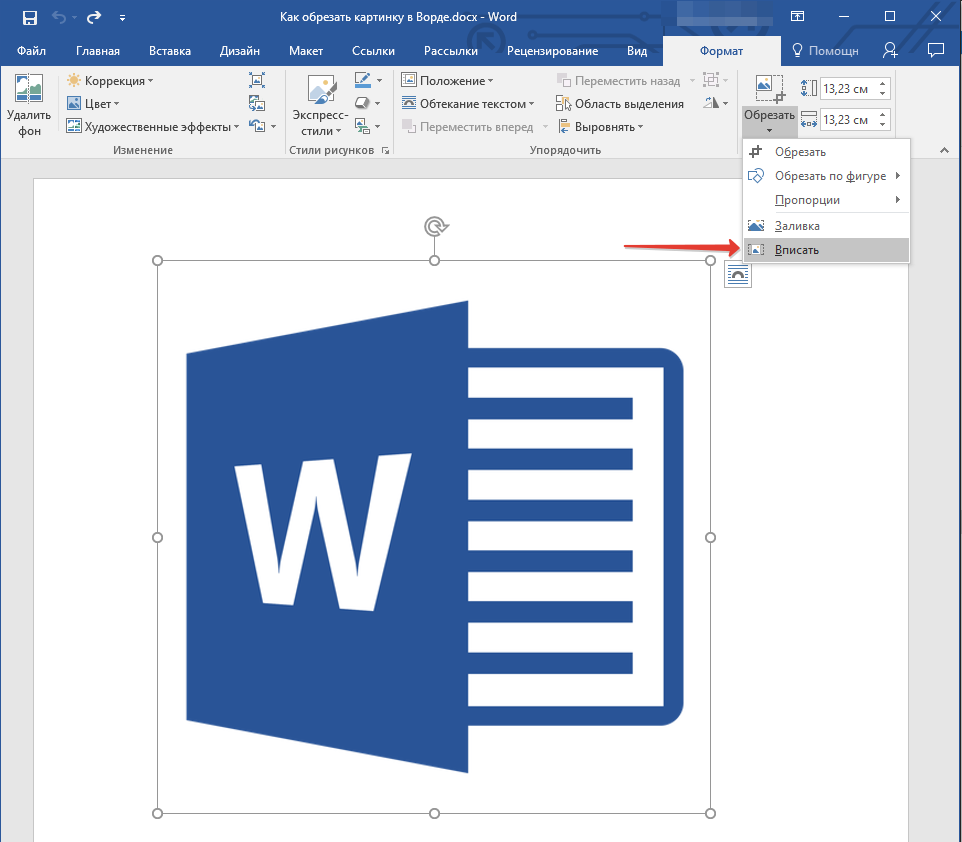Open Customize Quick Access Toolbar arrow

tap(122, 18)
